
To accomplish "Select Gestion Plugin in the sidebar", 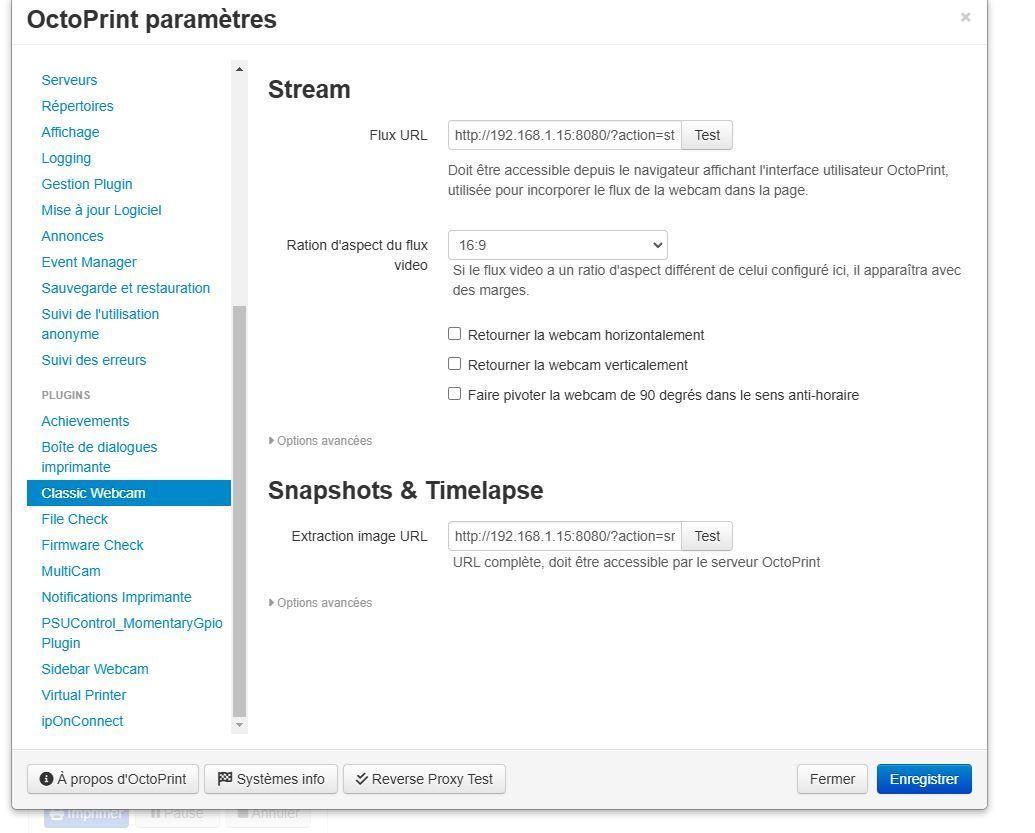I will [87, 184].
